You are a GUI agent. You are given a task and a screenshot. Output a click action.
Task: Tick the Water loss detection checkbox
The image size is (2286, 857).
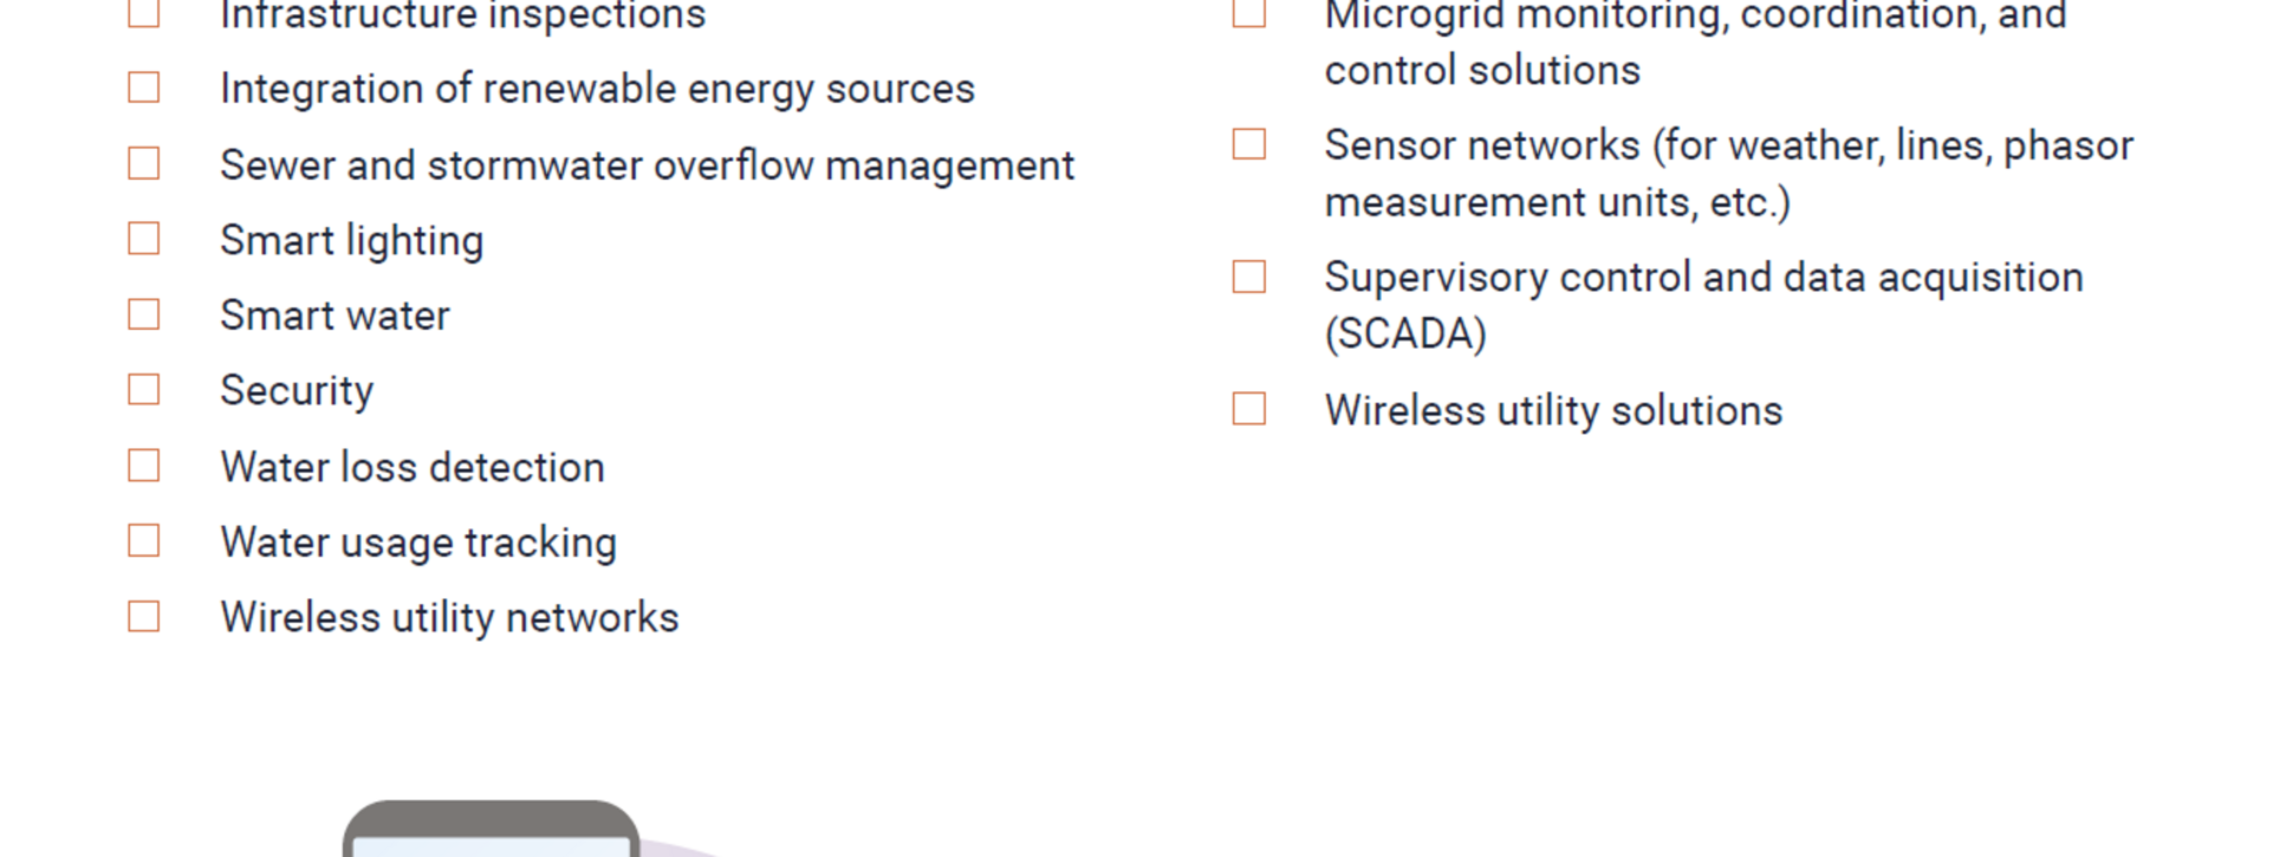(144, 466)
